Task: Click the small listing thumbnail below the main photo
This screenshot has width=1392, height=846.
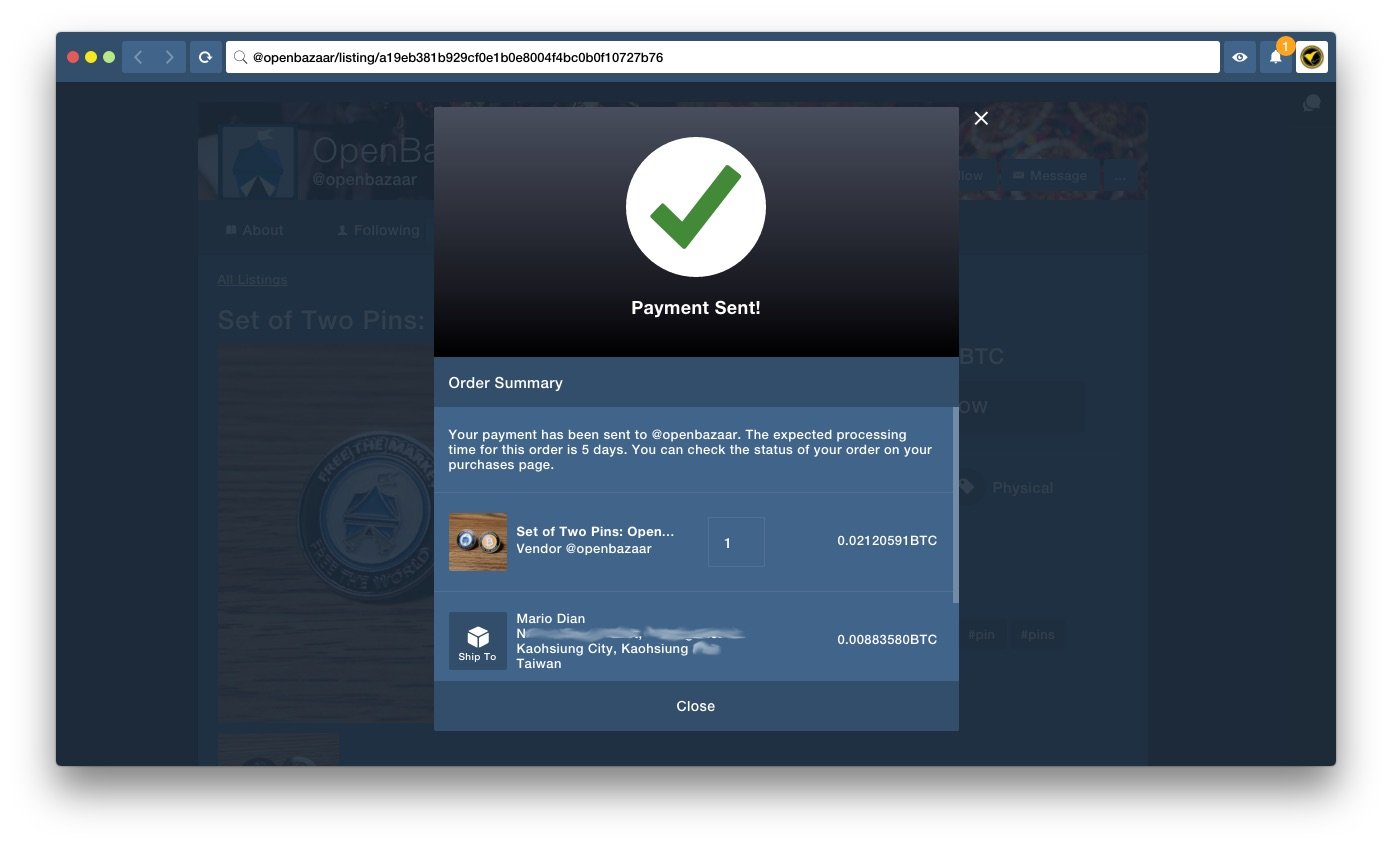Action: coord(279,750)
